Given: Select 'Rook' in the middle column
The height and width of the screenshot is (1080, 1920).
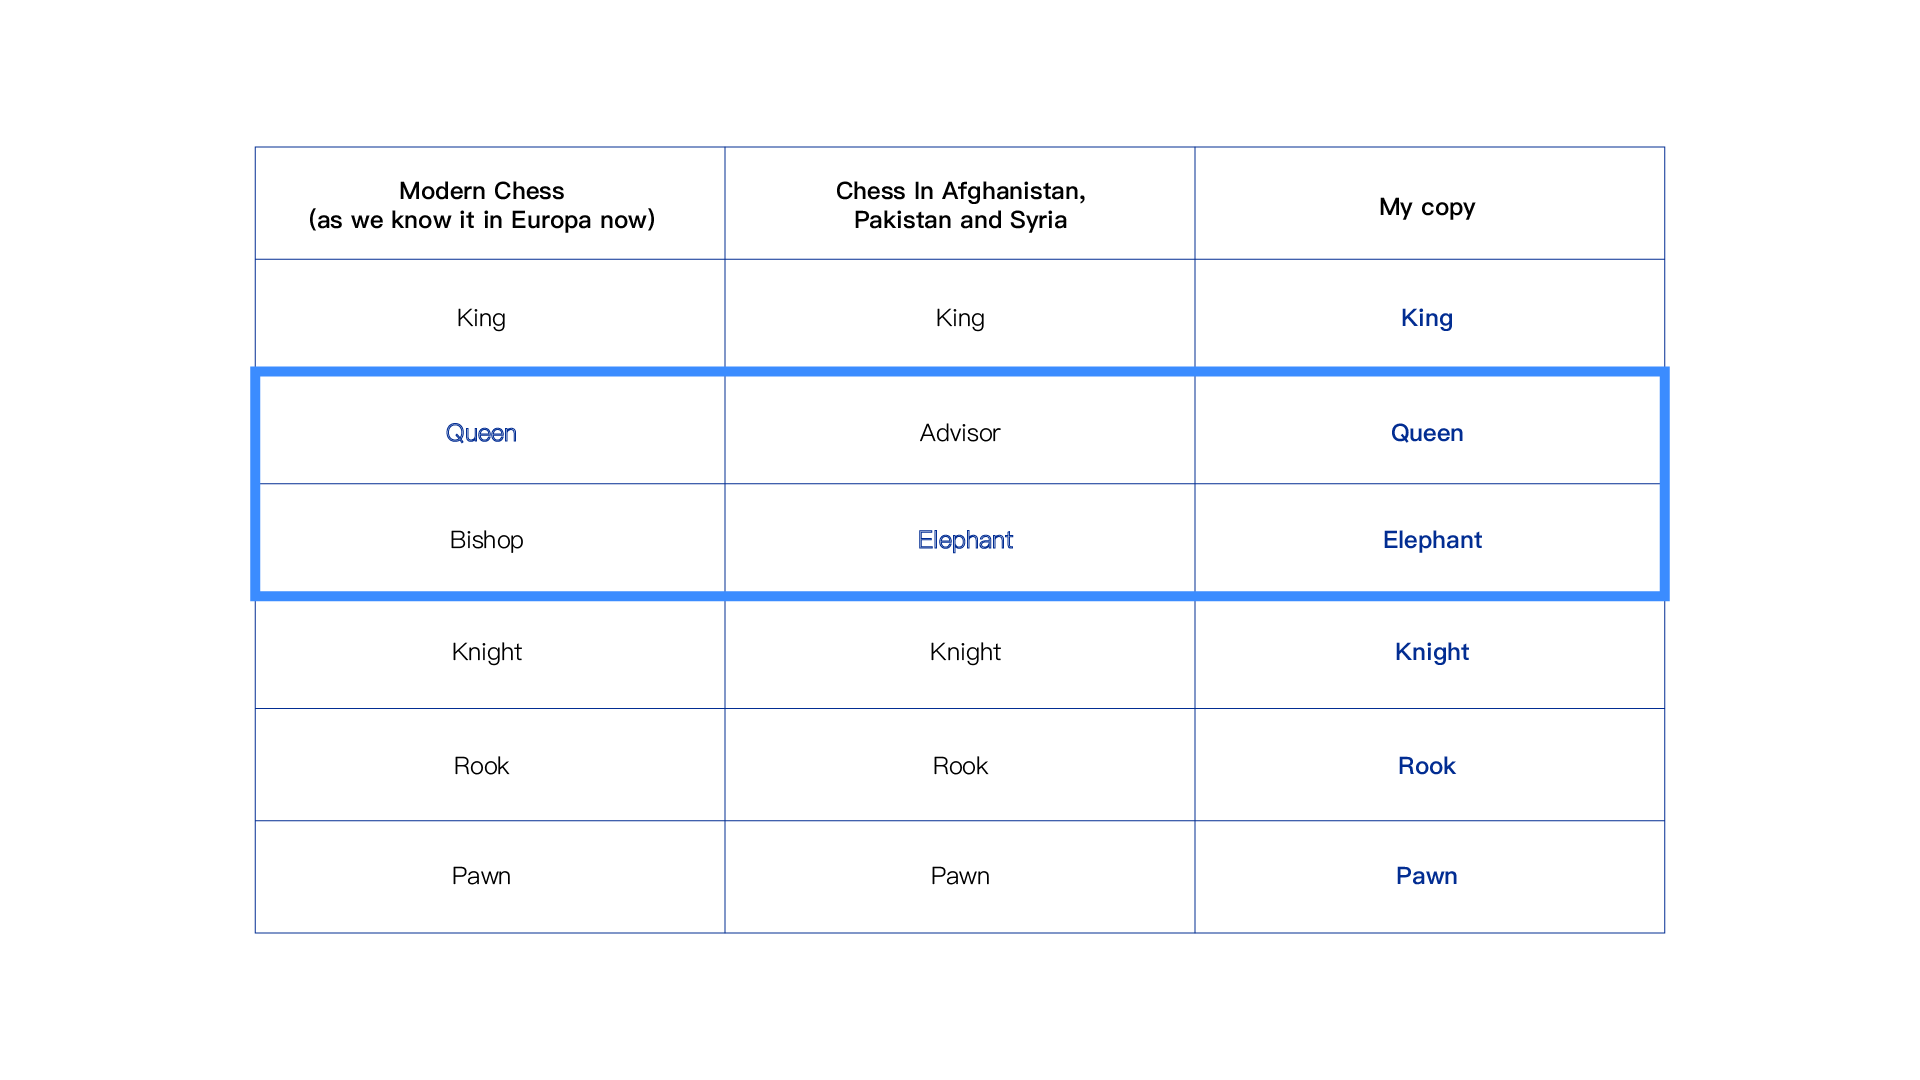Looking at the screenshot, I should [x=960, y=766].
